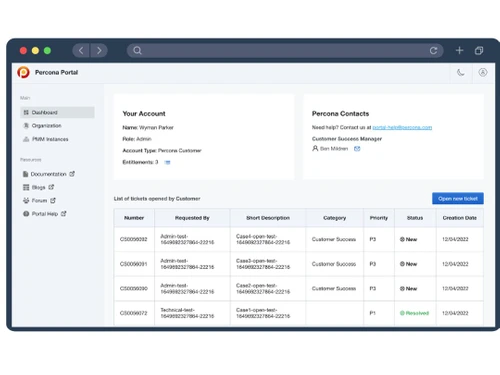Select Dashboard in the sidebar

(57, 112)
